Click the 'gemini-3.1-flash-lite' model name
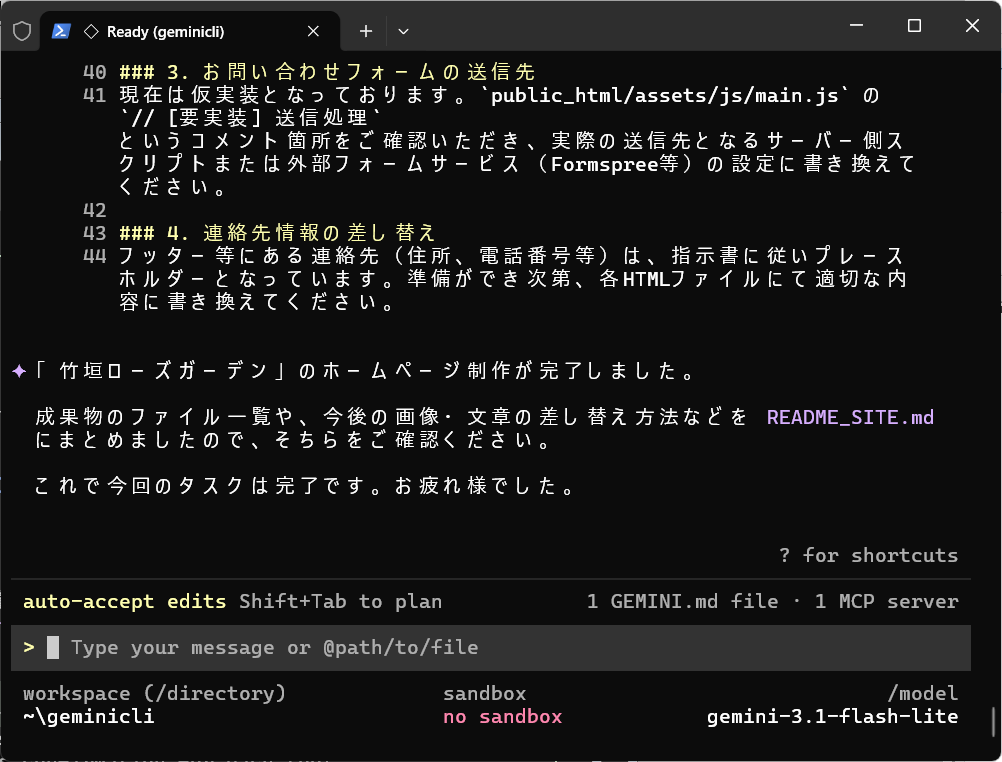The image size is (1002, 762). click(x=833, y=717)
